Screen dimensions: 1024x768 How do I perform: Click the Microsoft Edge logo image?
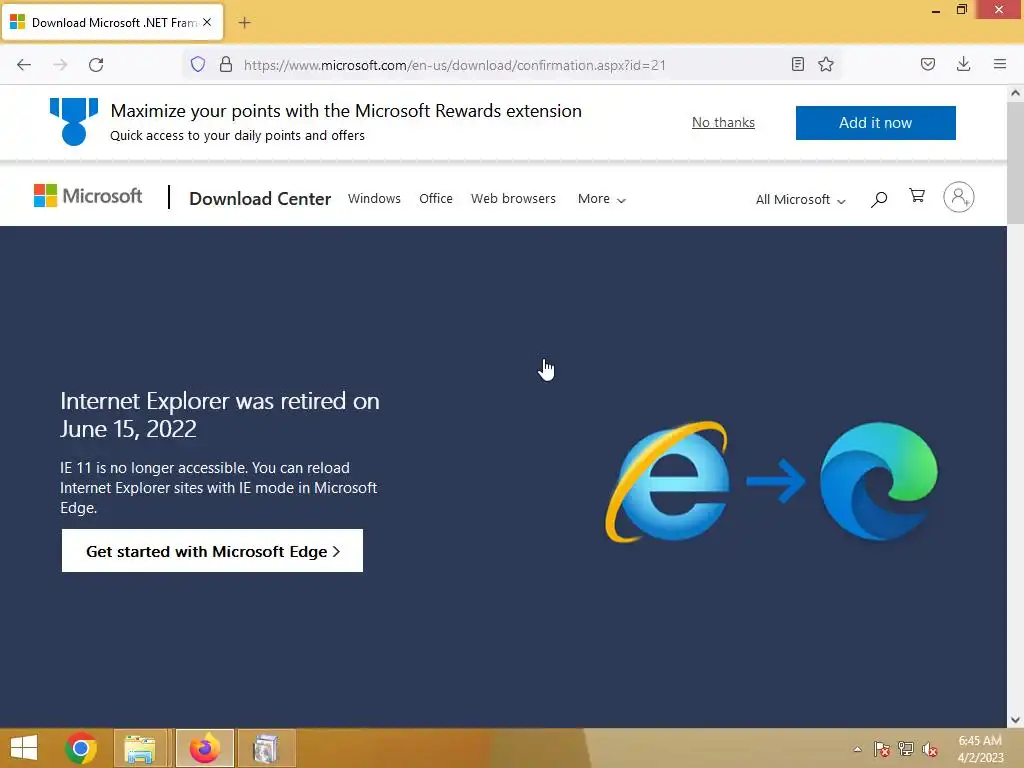878,481
